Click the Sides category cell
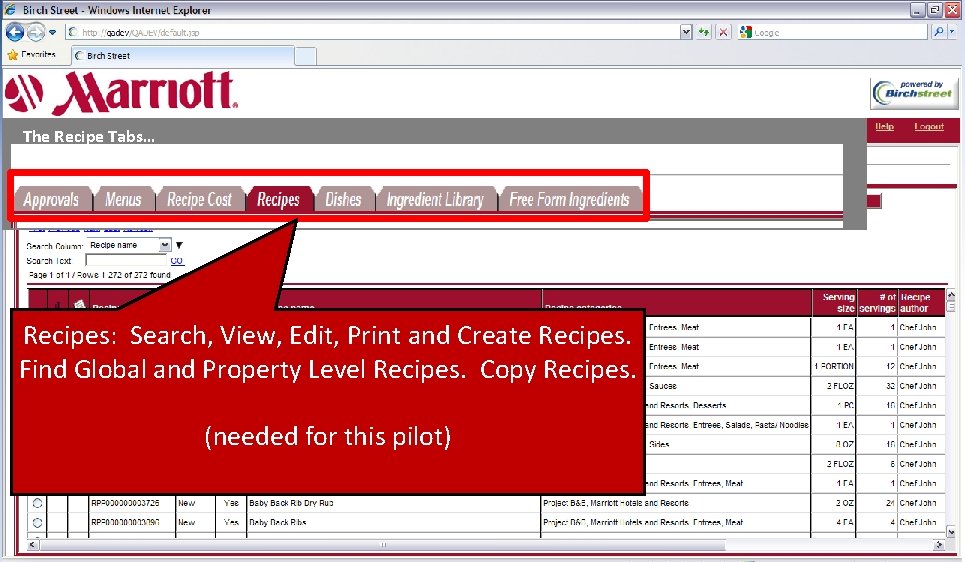 pos(659,444)
